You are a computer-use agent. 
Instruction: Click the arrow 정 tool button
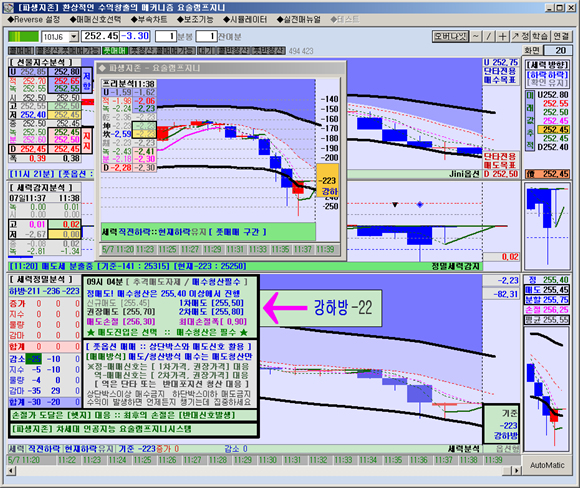pyautogui.click(x=520, y=36)
